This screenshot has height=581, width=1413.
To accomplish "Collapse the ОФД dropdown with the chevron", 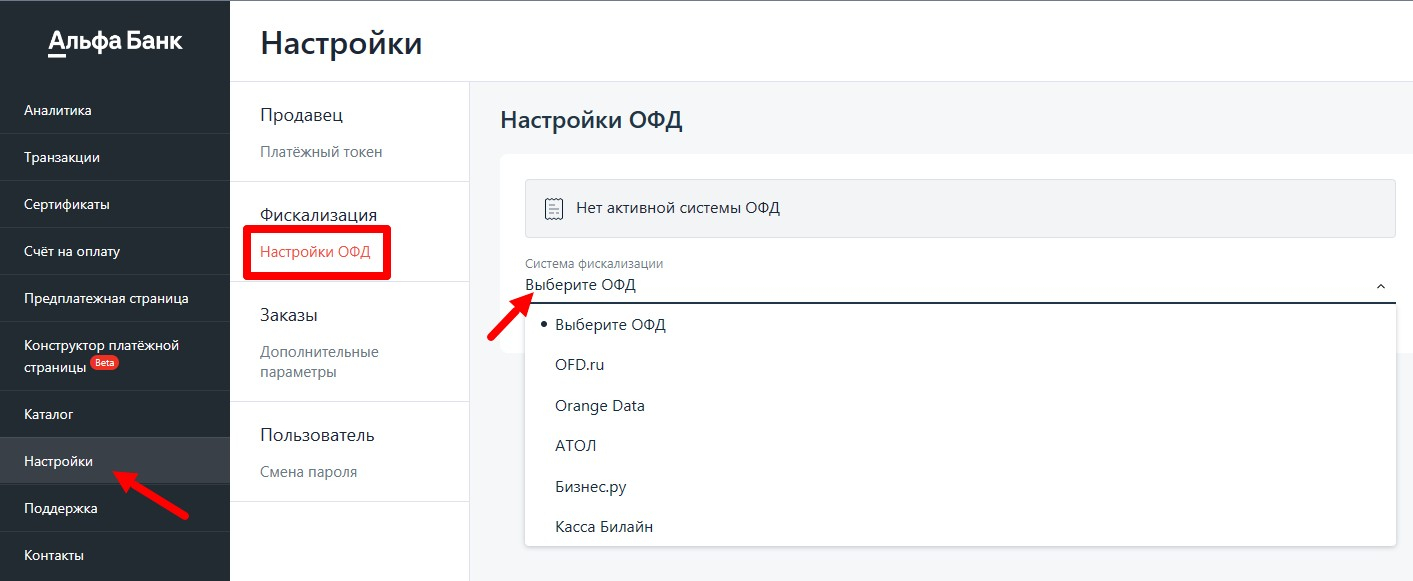I will coord(1380,286).
